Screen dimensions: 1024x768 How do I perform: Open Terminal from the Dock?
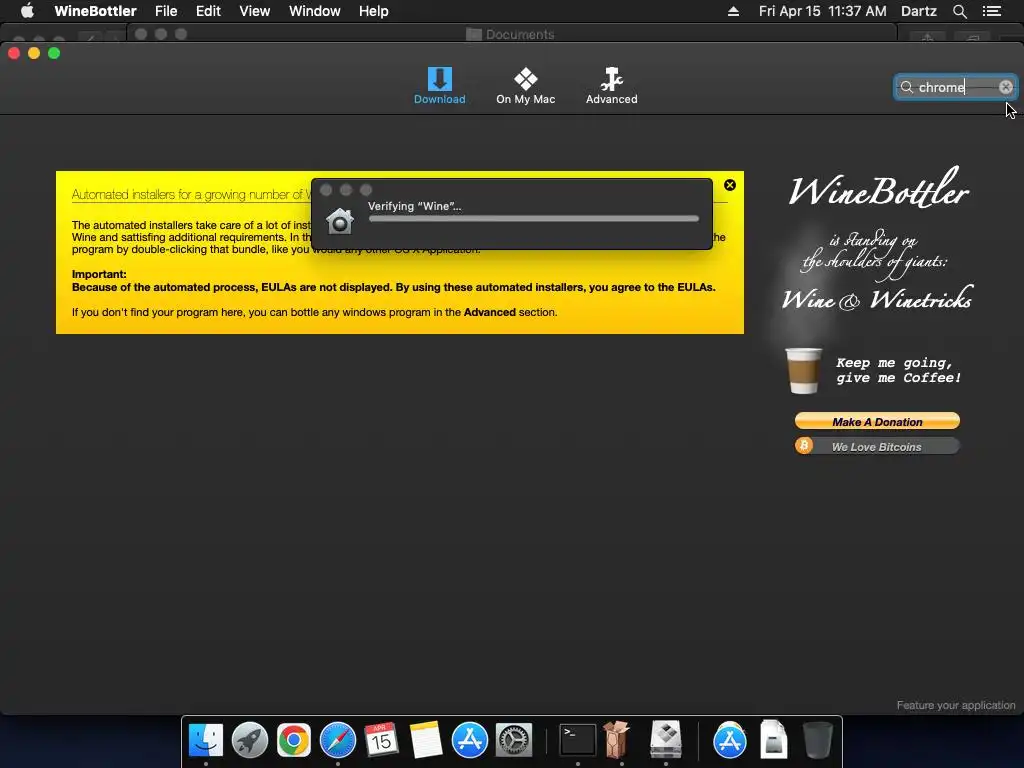click(578, 740)
